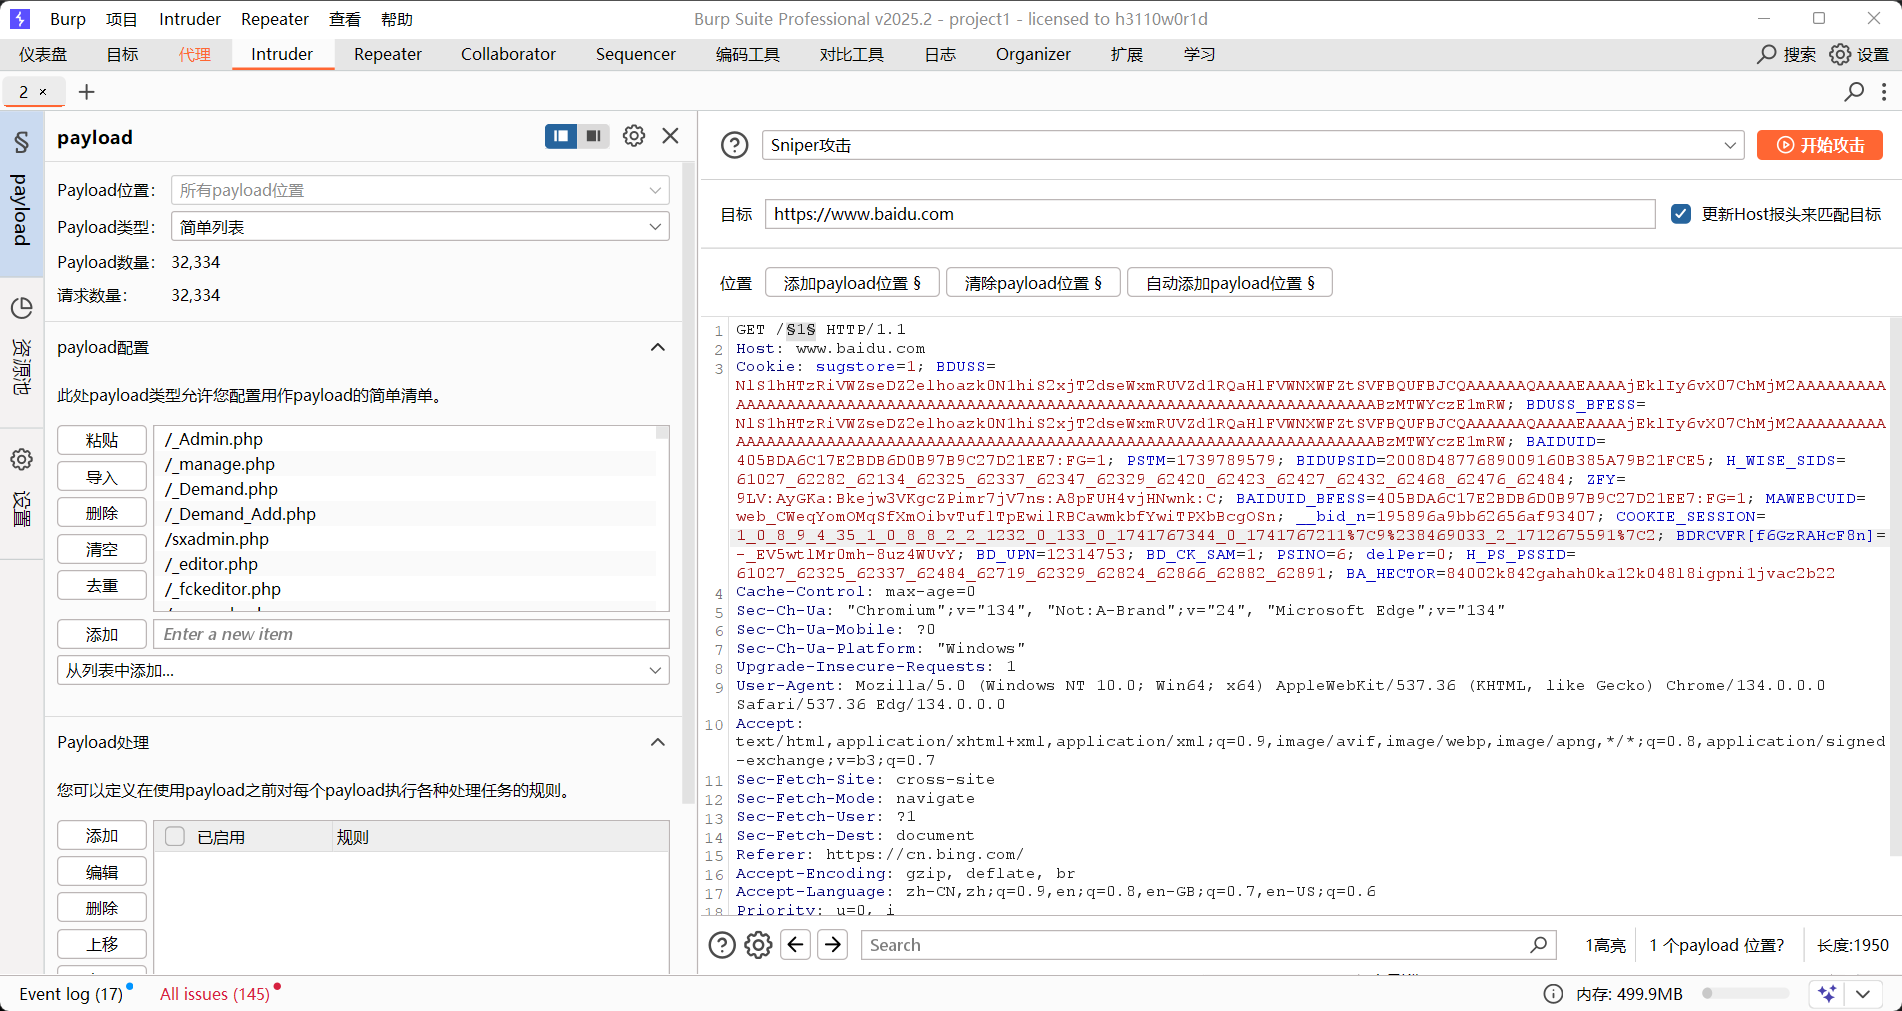
Task: Focus the request editor Search field
Action: [1208, 945]
